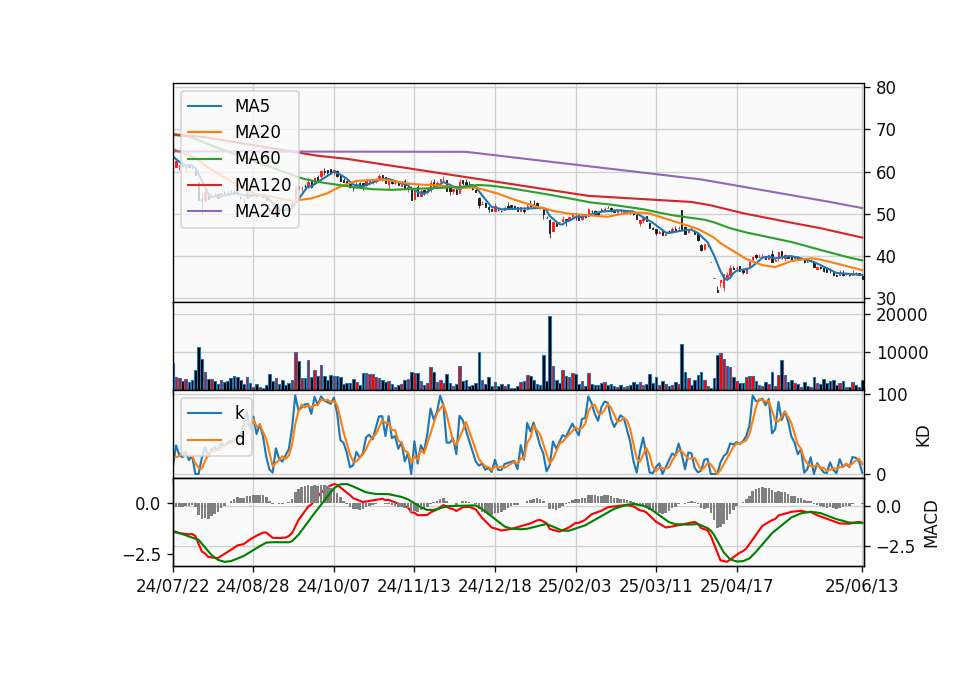Click the price axis value 30

[x=886, y=299]
